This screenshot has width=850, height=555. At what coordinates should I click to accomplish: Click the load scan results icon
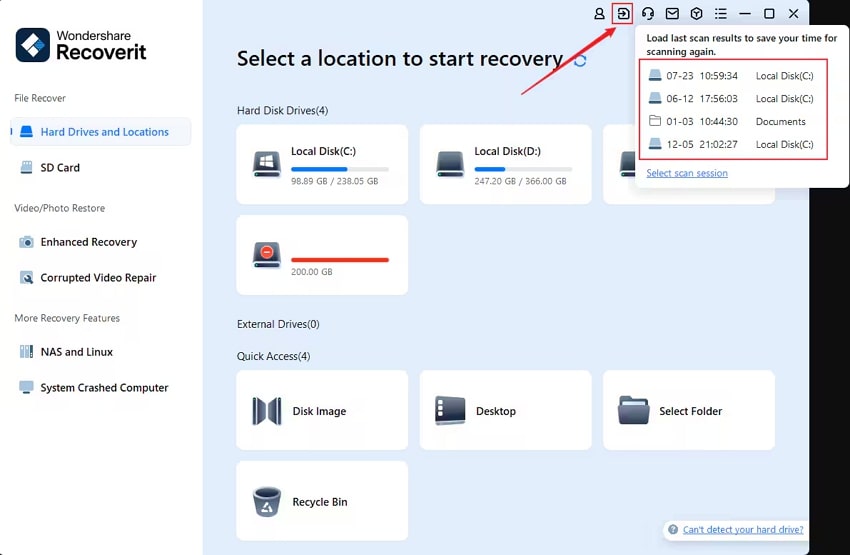pyautogui.click(x=623, y=14)
